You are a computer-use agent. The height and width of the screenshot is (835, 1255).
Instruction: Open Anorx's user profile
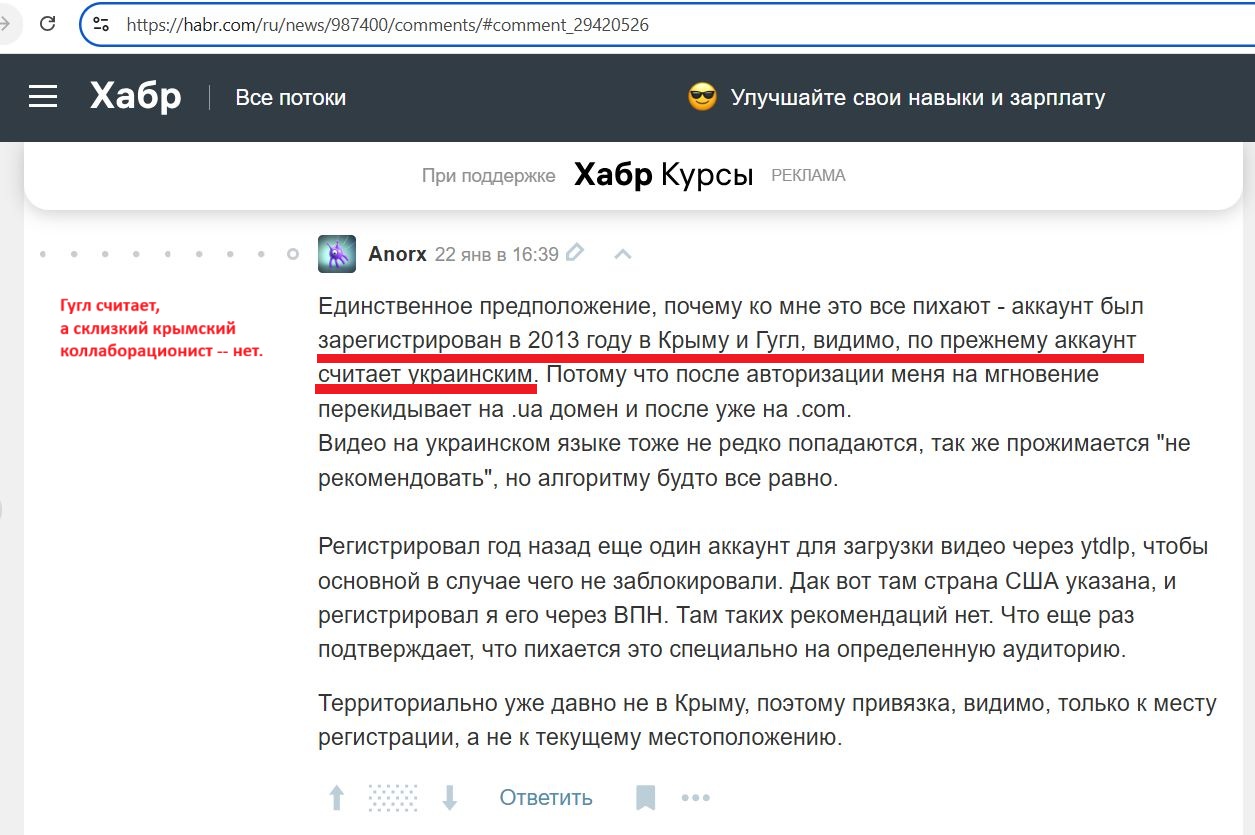click(398, 253)
